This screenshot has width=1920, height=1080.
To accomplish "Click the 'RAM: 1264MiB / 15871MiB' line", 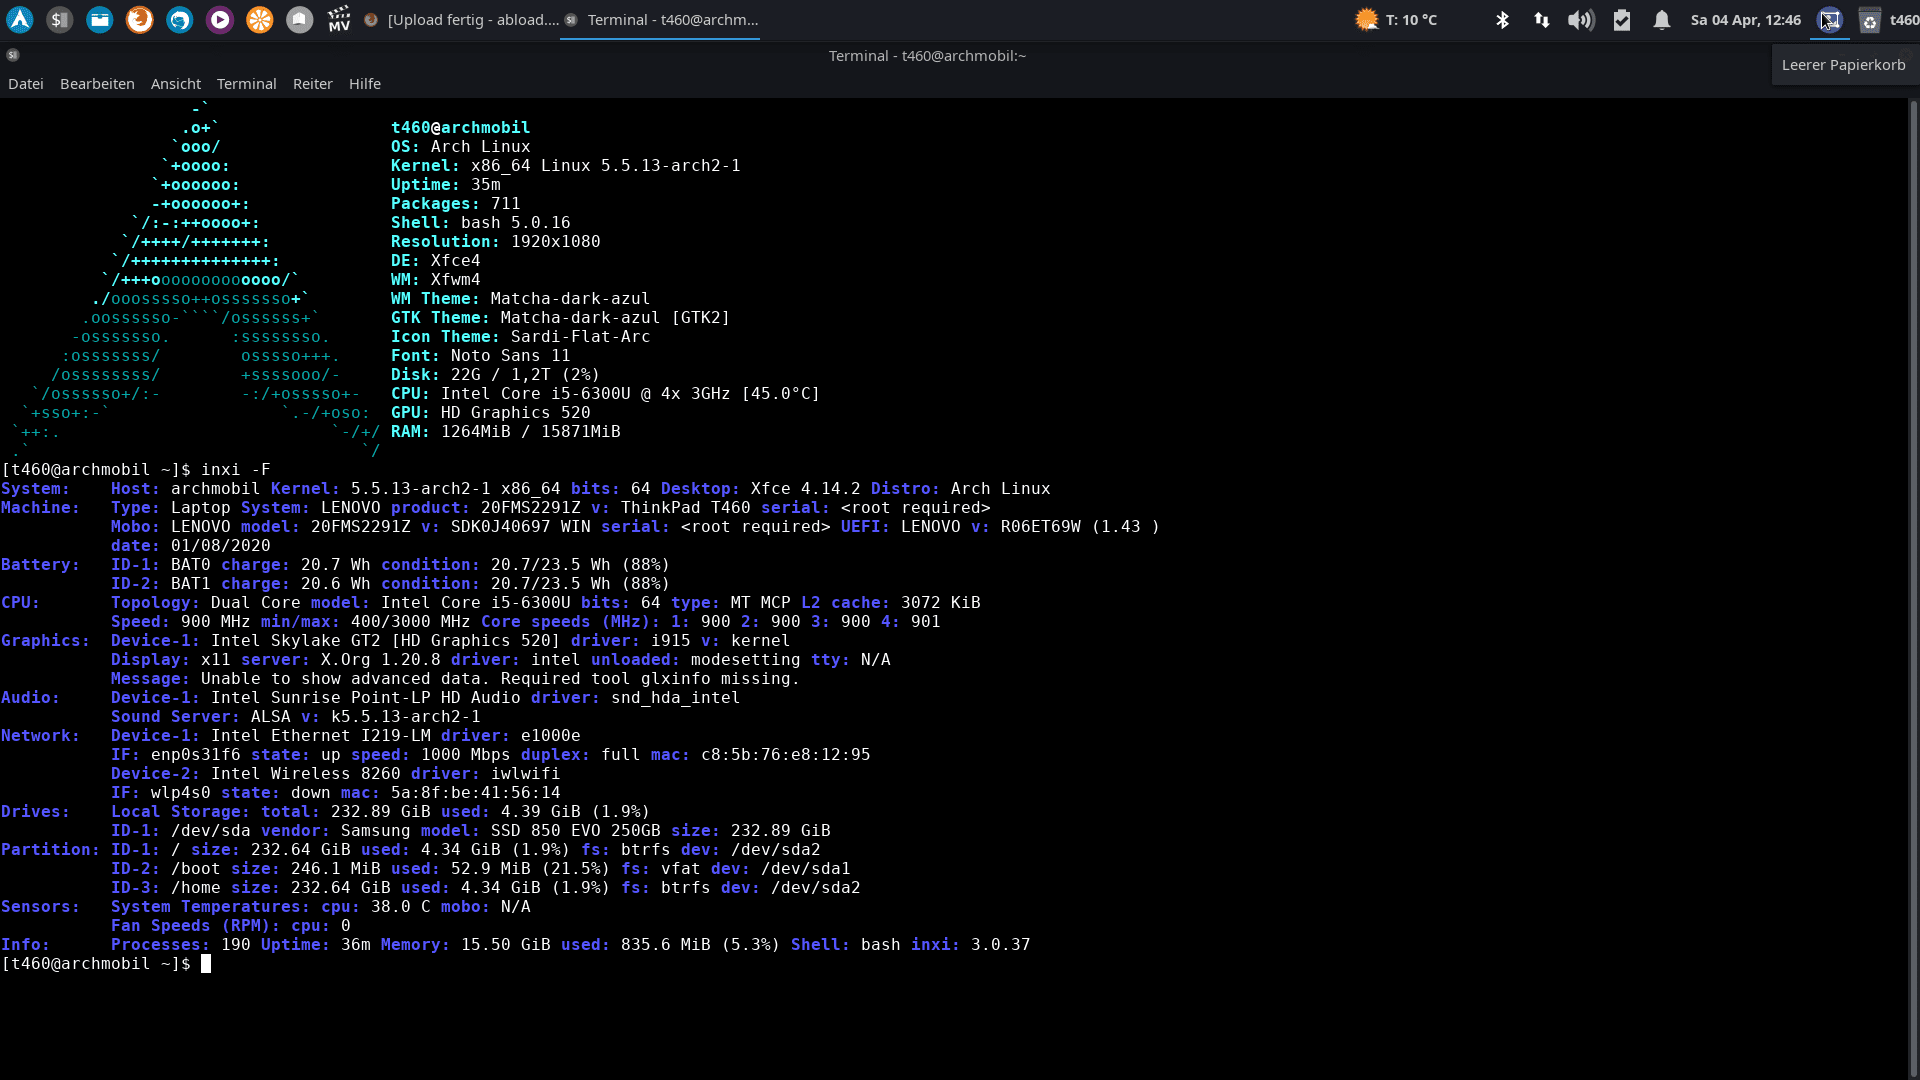I will [x=505, y=431].
